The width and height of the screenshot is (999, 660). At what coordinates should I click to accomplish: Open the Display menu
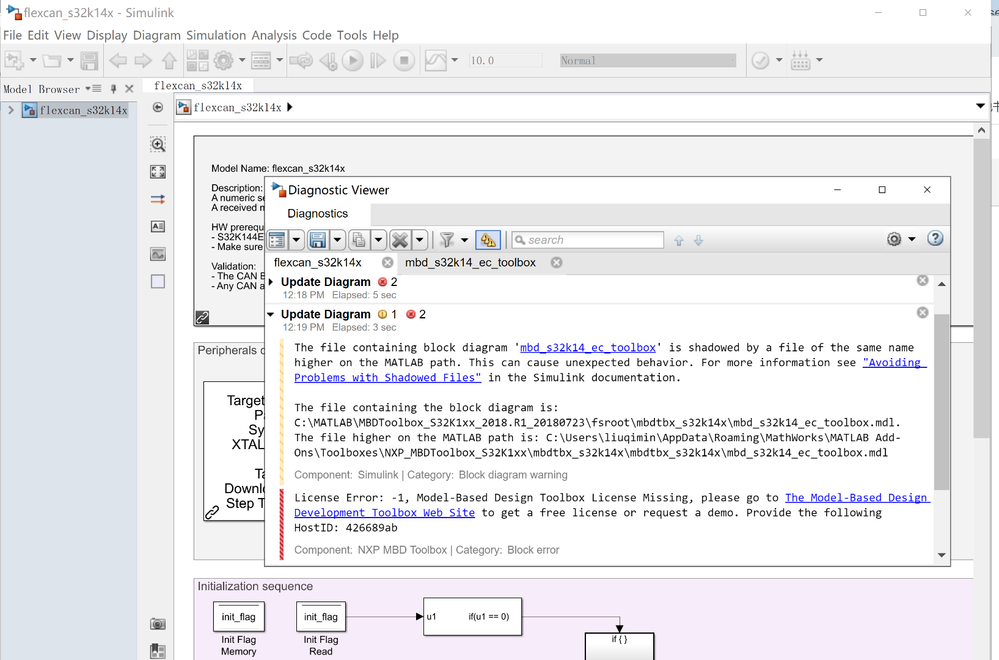[x=106, y=35]
